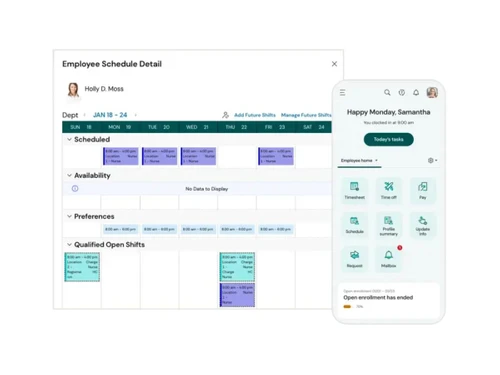This screenshot has height=375, width=500.
Task: Open Tuesday's scheduled shift block
Action: click(x=159, y=156)
